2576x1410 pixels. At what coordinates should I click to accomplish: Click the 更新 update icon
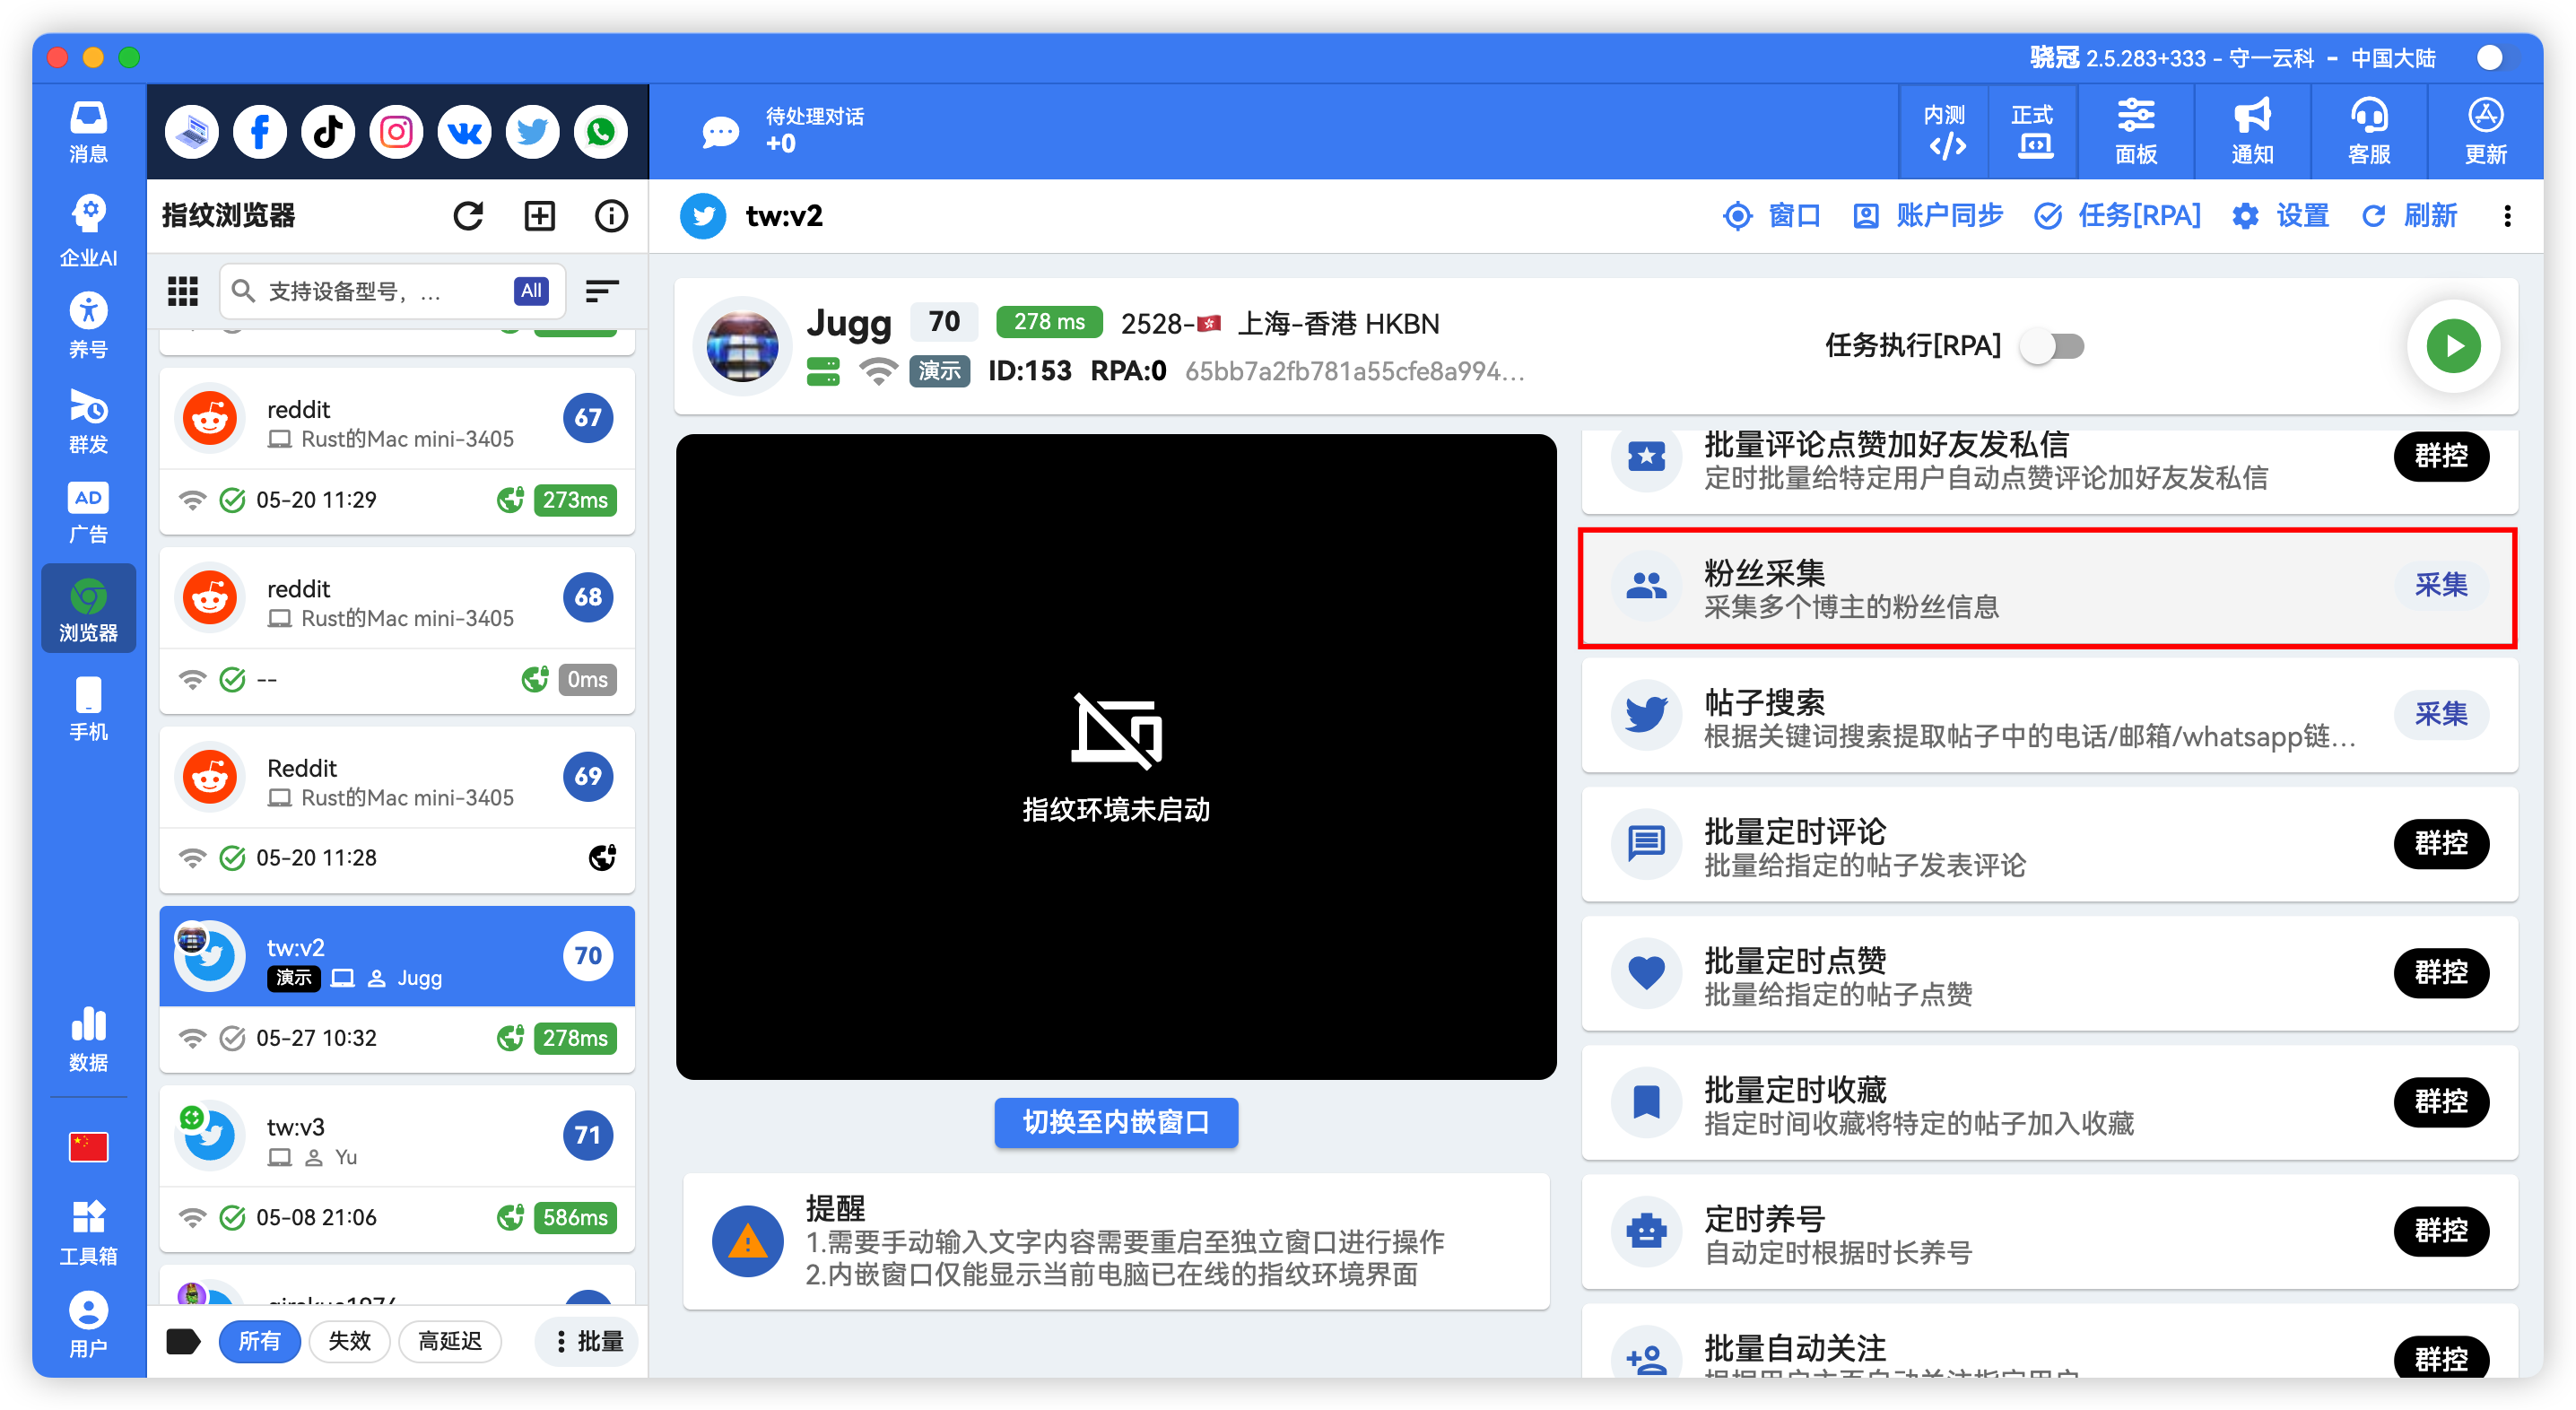2485,132
